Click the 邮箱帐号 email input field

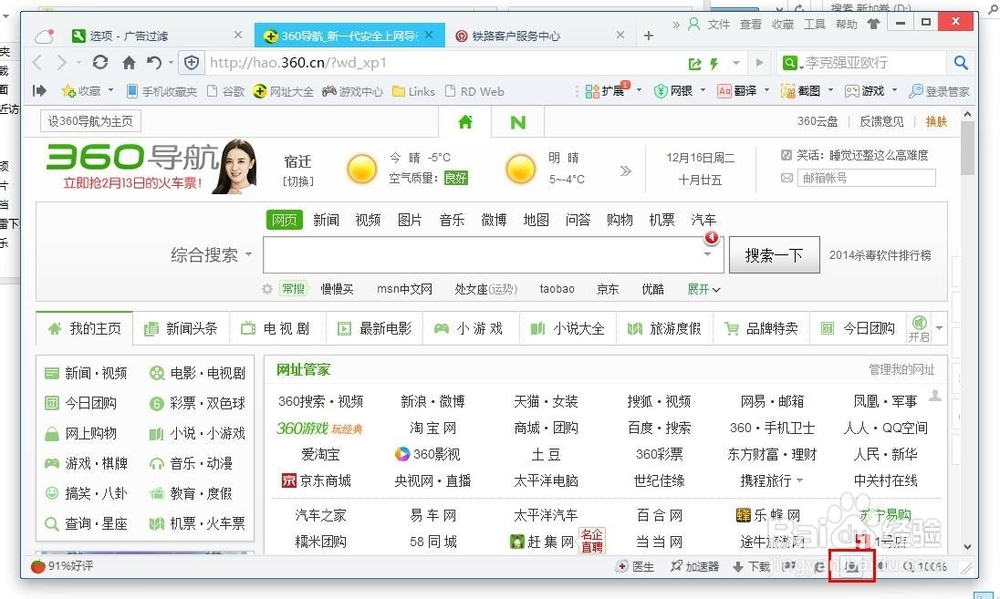coord(866,178)
